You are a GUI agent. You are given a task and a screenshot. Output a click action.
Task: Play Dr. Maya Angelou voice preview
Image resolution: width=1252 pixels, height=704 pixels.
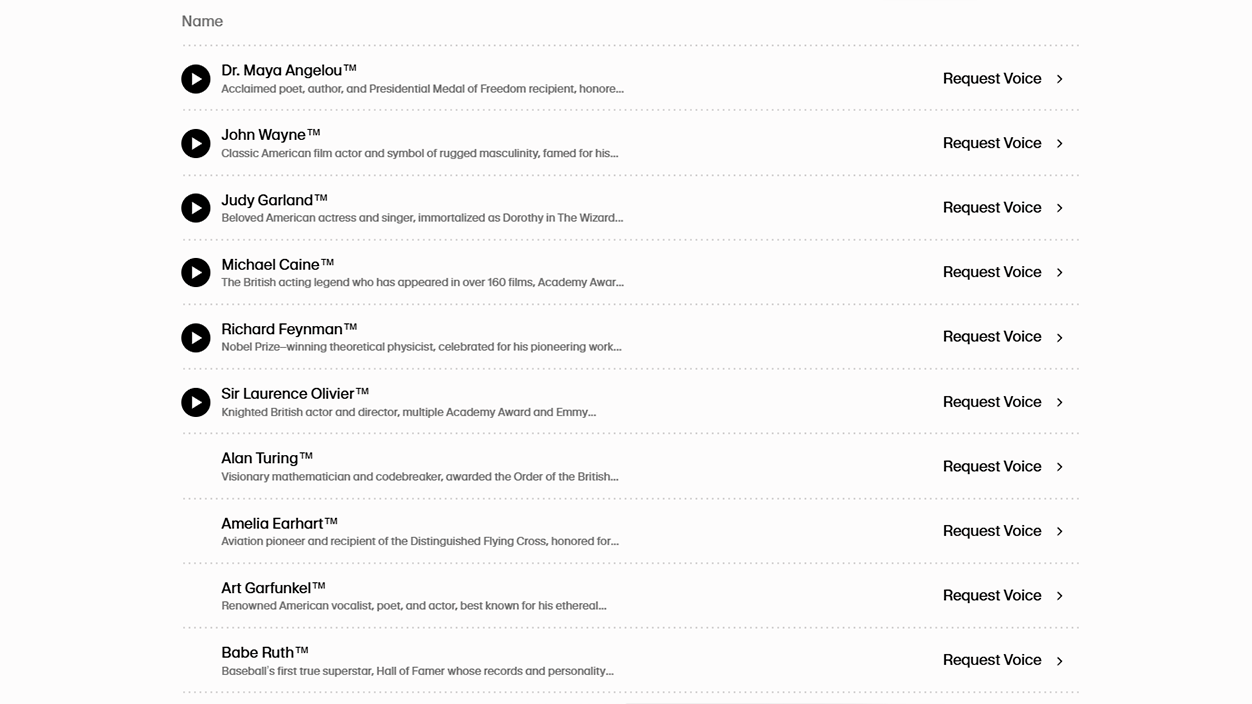pyautogui.click(x=196, y=79)
